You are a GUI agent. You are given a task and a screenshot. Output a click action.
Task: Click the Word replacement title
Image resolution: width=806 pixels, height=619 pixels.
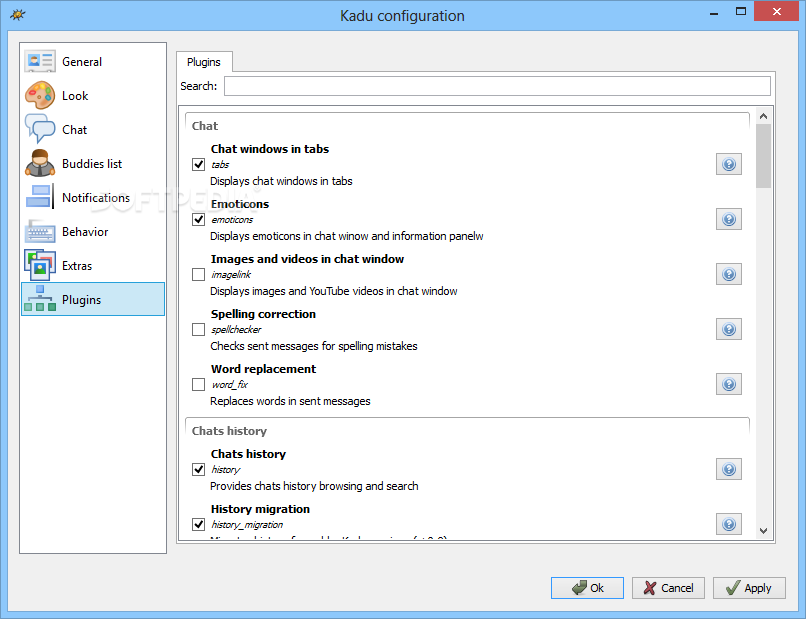tap(263, 369)
